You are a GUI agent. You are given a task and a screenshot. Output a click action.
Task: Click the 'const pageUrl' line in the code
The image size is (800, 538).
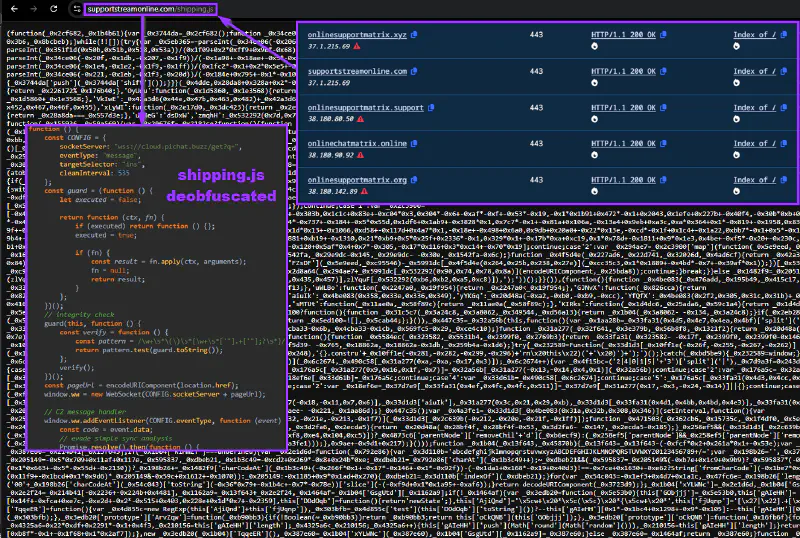click(x=141, y=385)
